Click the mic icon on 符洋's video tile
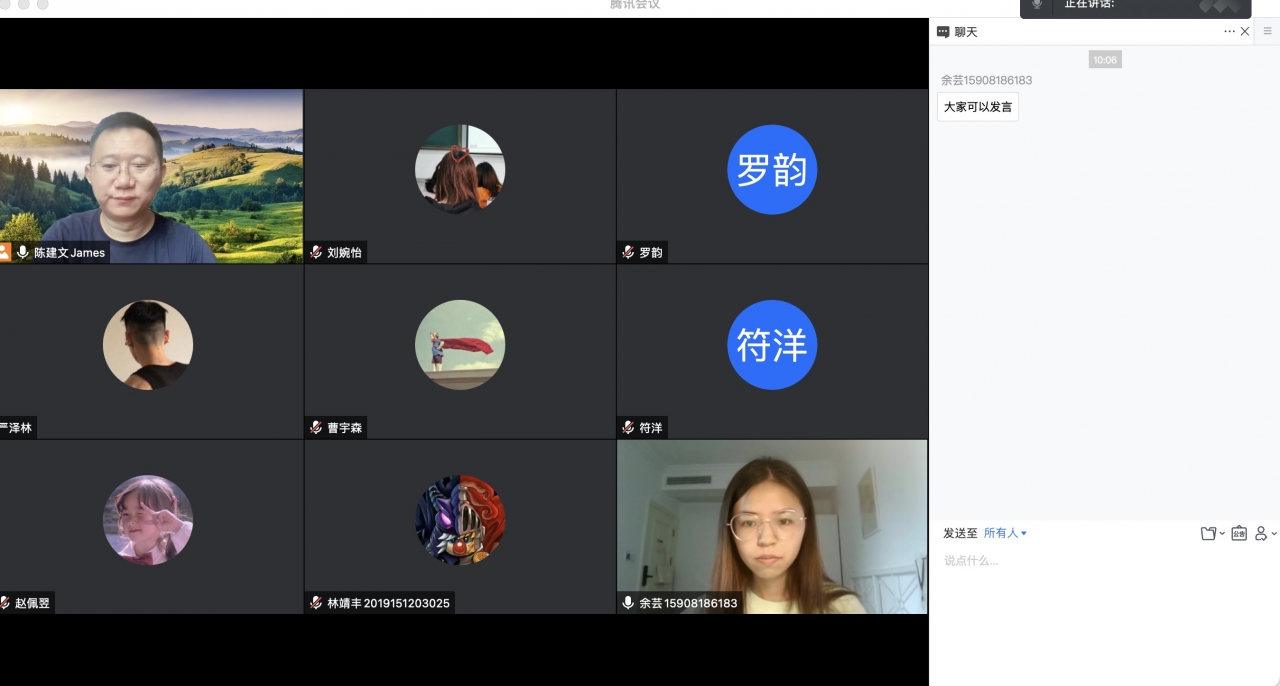 pyautogui.click(x=627, y=427)
